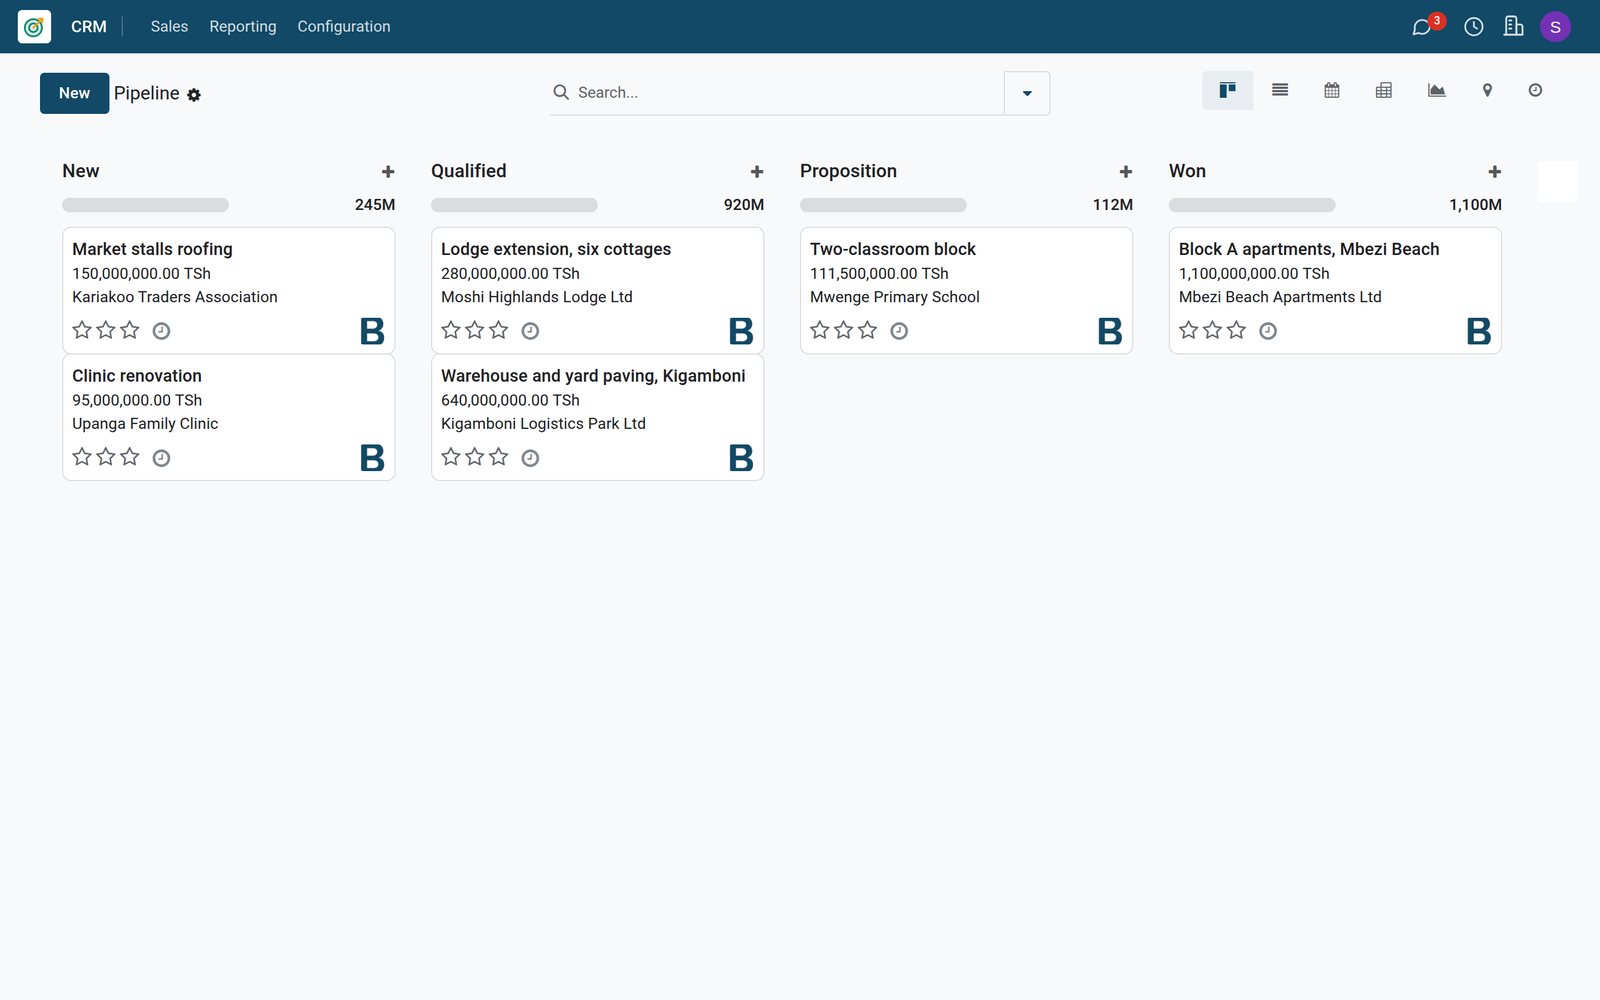This screenshot has height=1000, width=1600.
Task: Quick add lead in Won column
Action: click(x=1495, y=172)
